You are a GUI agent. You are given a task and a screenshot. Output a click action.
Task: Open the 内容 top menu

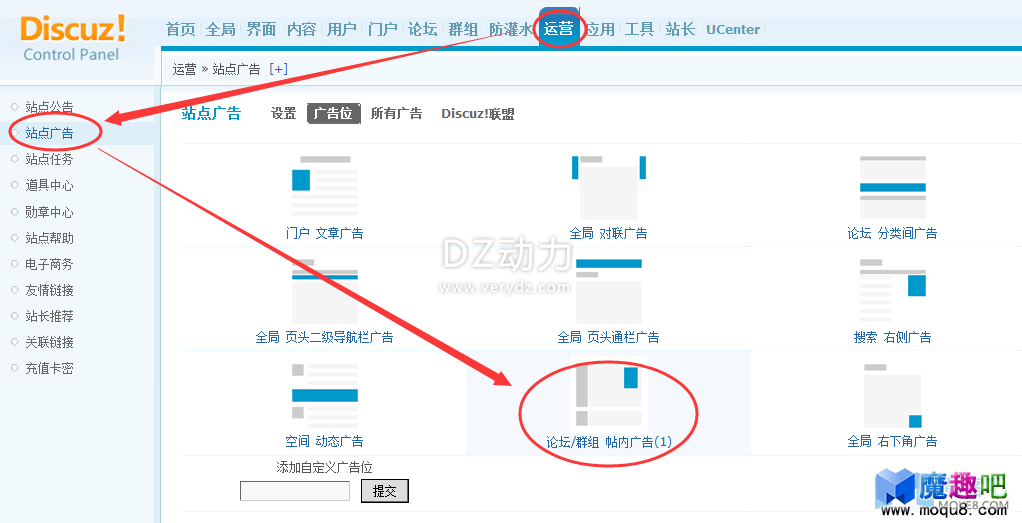[x=302, y=29]
